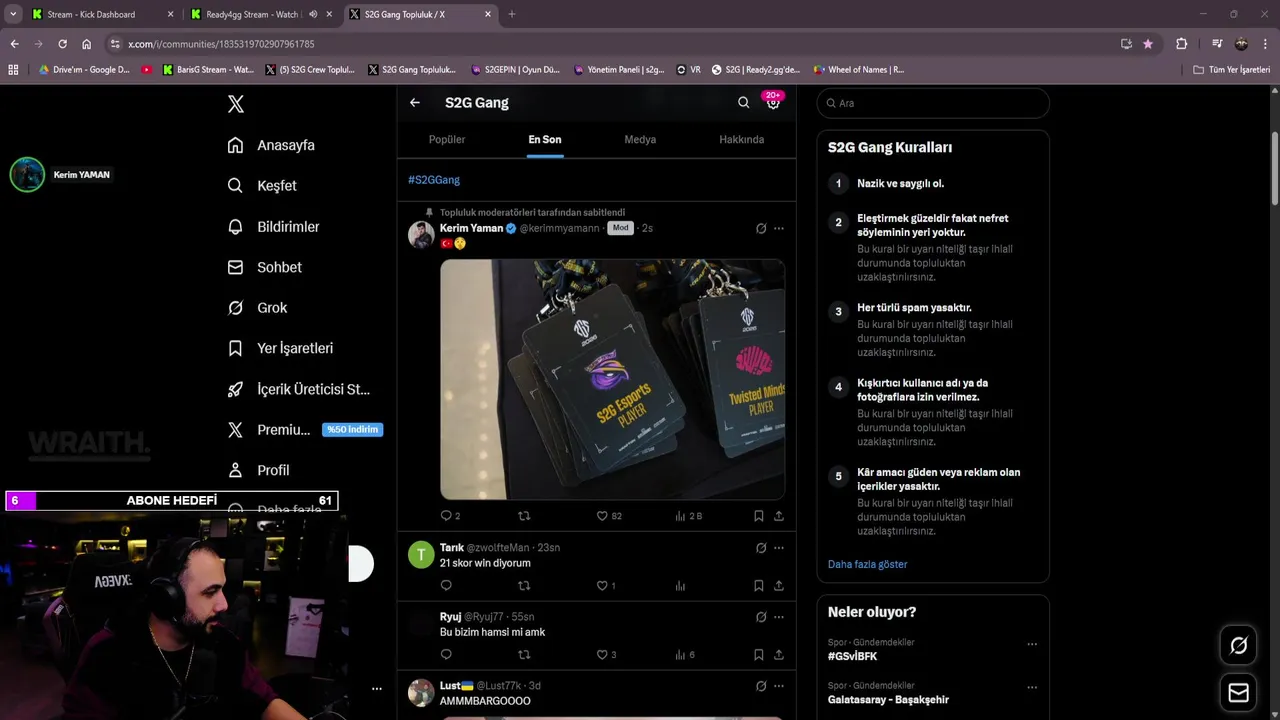Open options for #GSvIBFK trend
This screenshot has height=720, width=1280.
(x=1032, y=644)
